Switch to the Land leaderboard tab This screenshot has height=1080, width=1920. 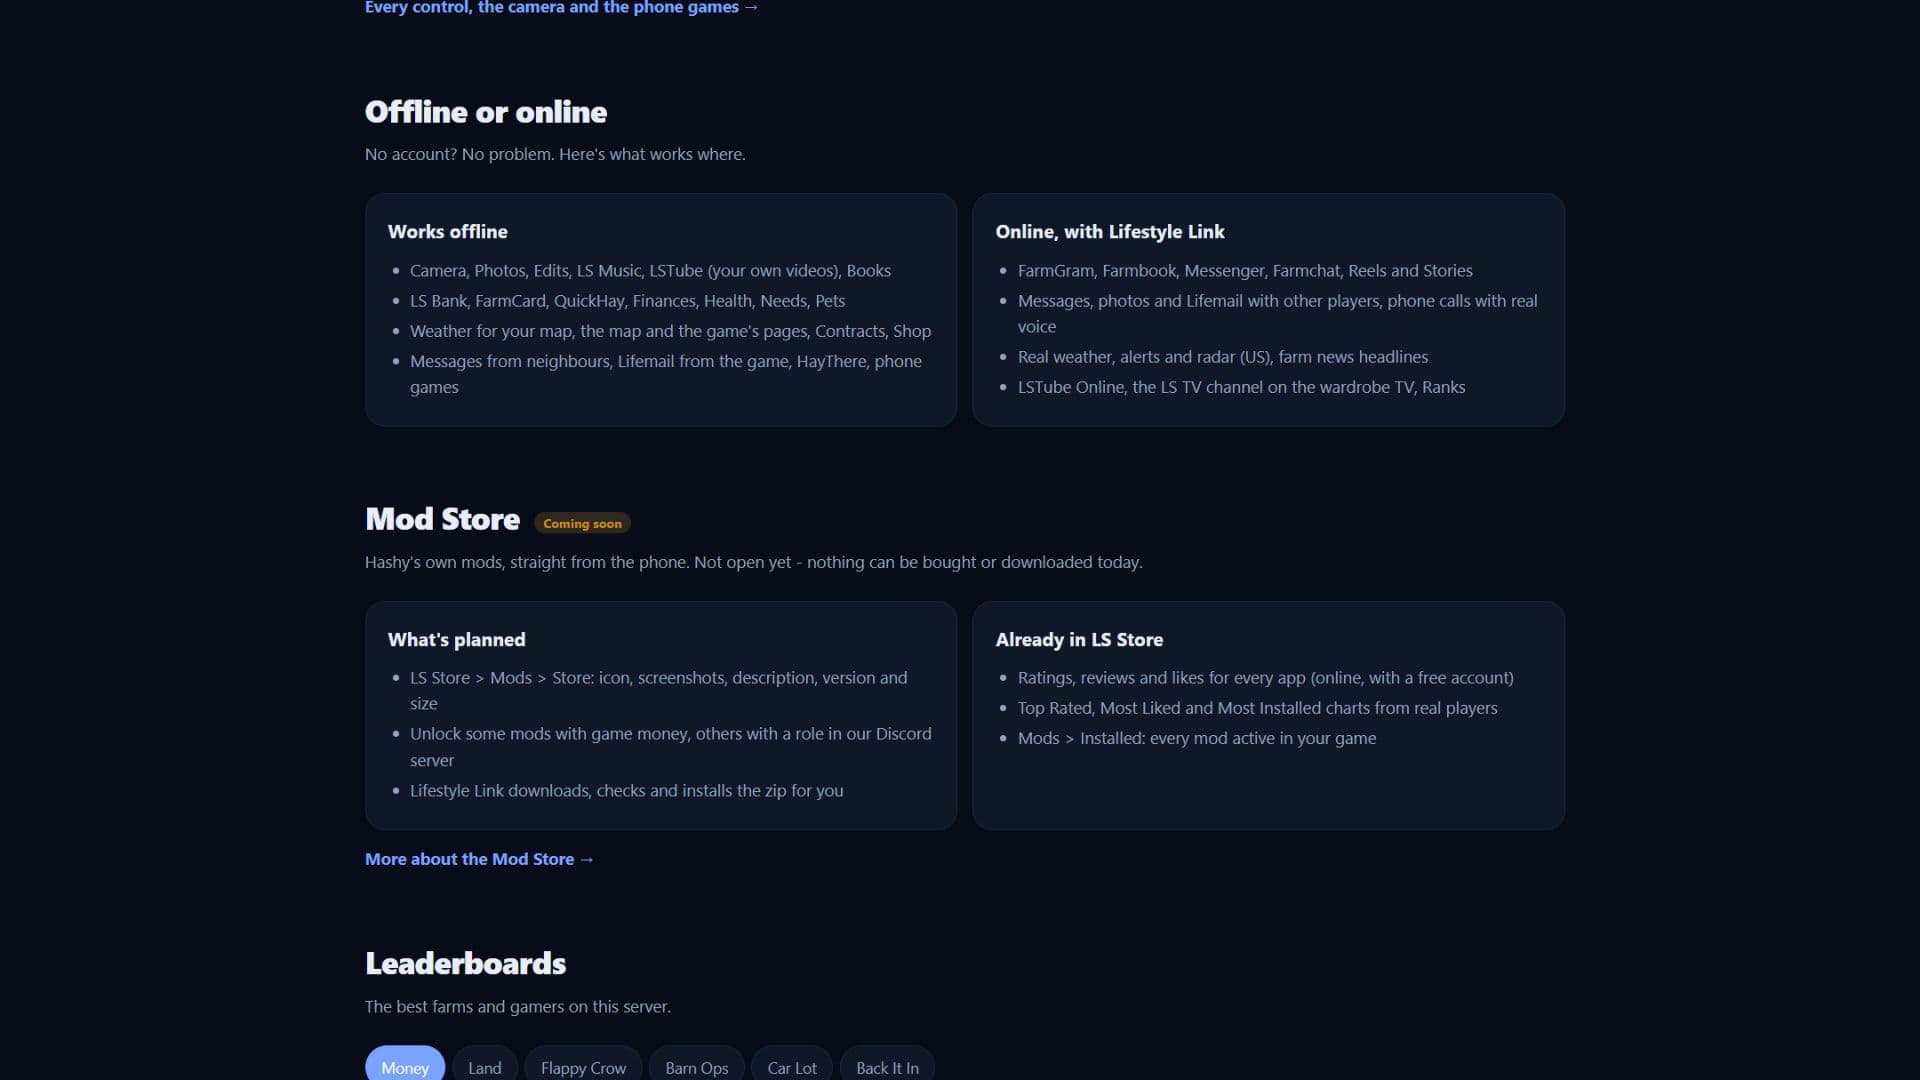click(485, 1066)
